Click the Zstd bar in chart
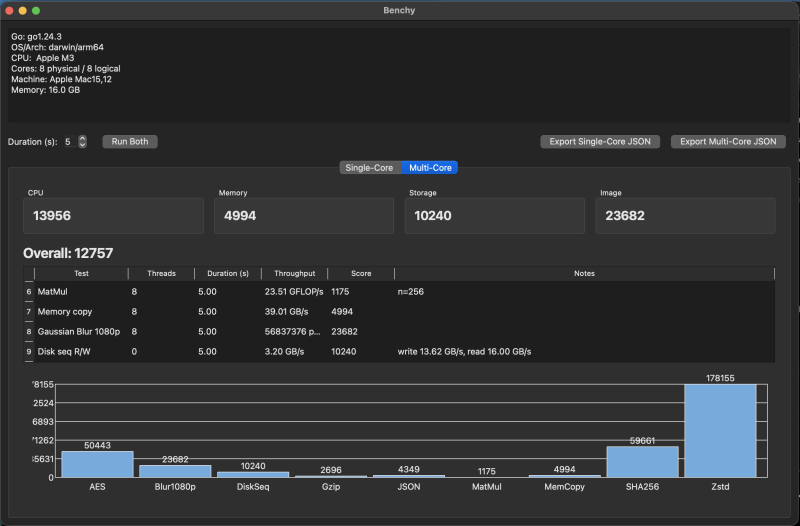This screenshot has height=526, width=800. [x=720, y=431]
